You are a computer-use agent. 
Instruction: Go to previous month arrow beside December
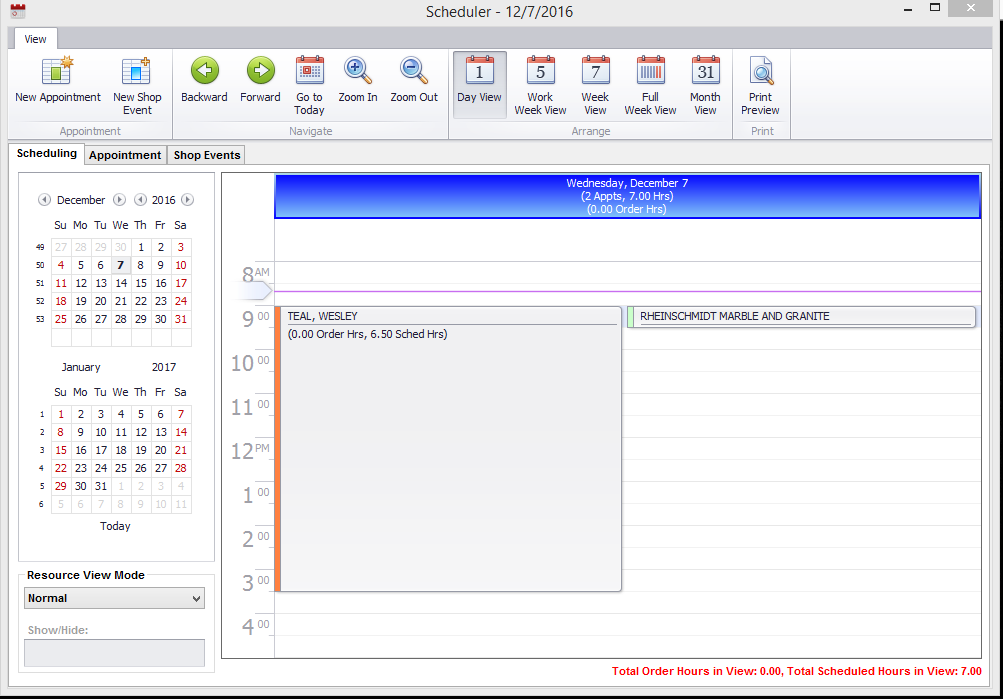pyautogui.click(x=44, y=200)
